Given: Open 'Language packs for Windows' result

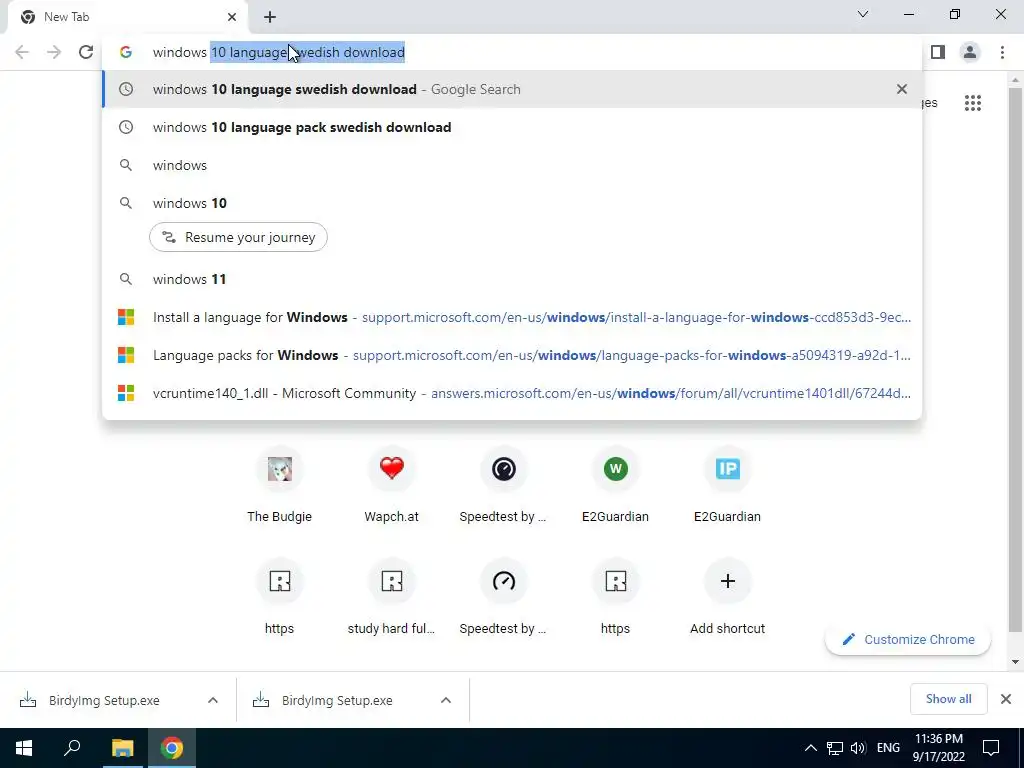Looking at the screenshot, I should (512, 355).
